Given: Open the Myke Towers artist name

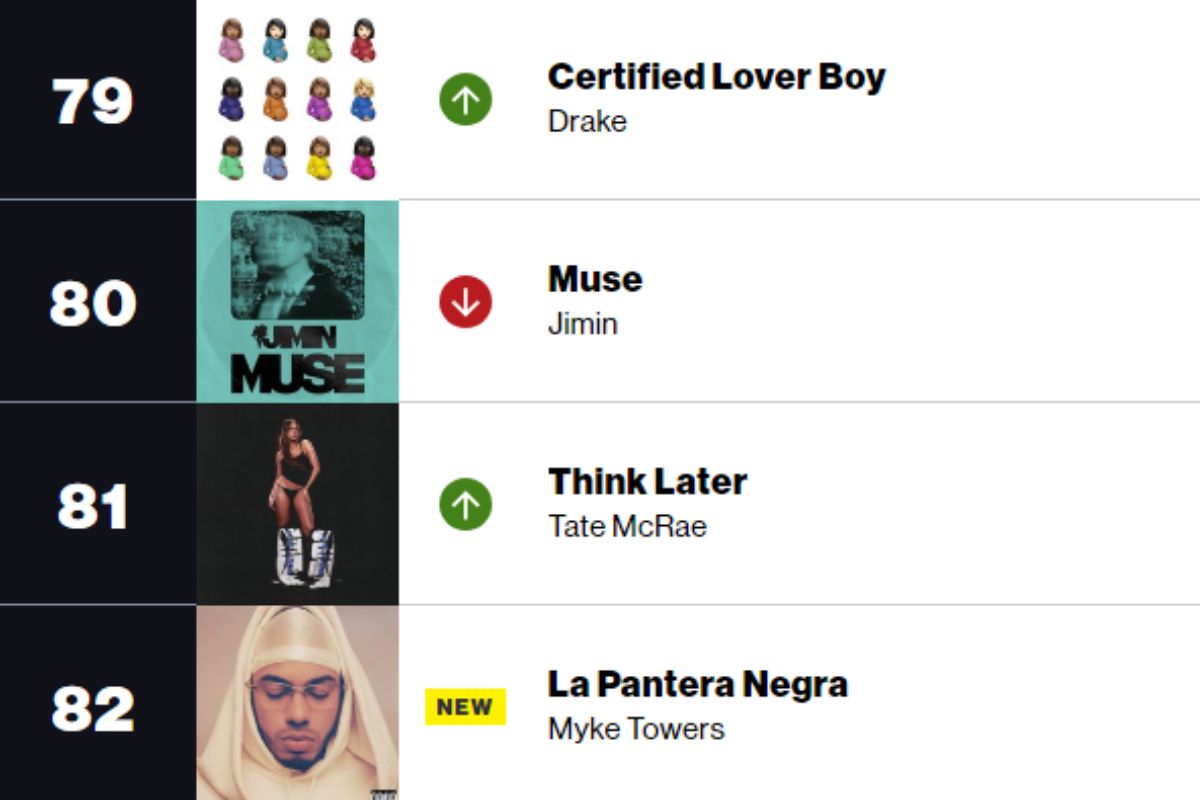Looking at the screenshot, I should coord(635,728).
